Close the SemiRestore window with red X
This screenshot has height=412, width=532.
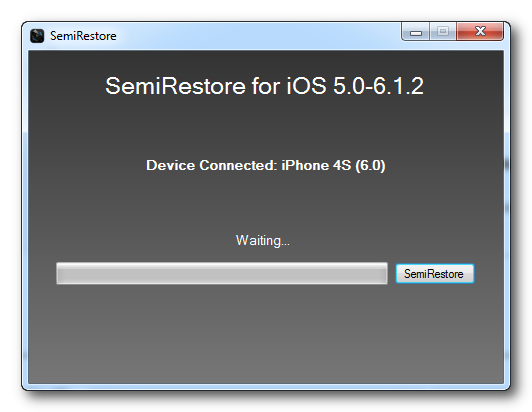pos(480,31)
